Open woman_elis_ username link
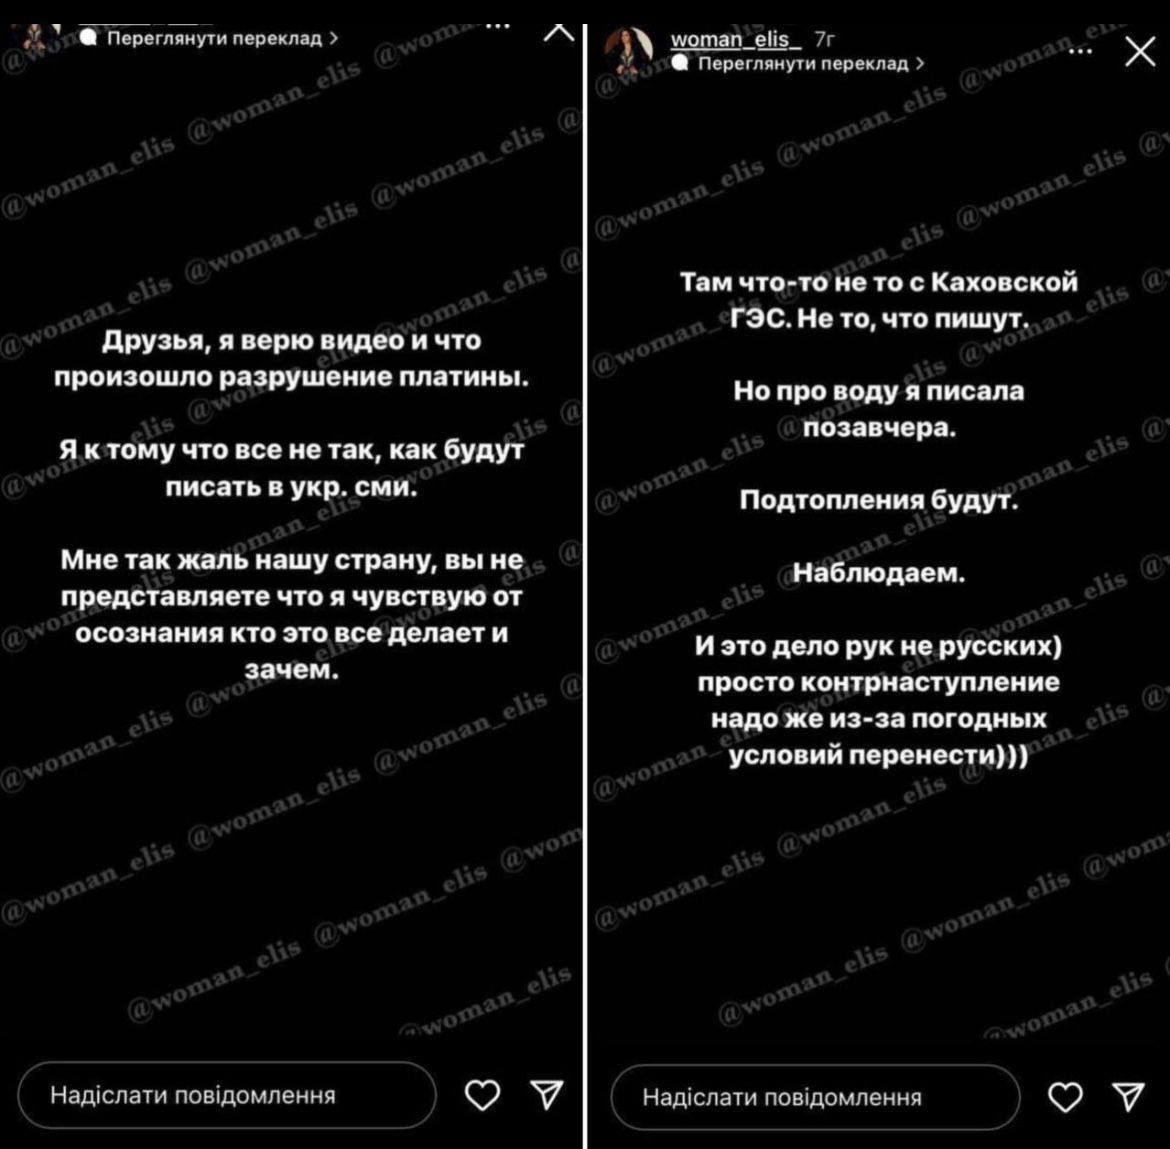 tap(736, 40)
